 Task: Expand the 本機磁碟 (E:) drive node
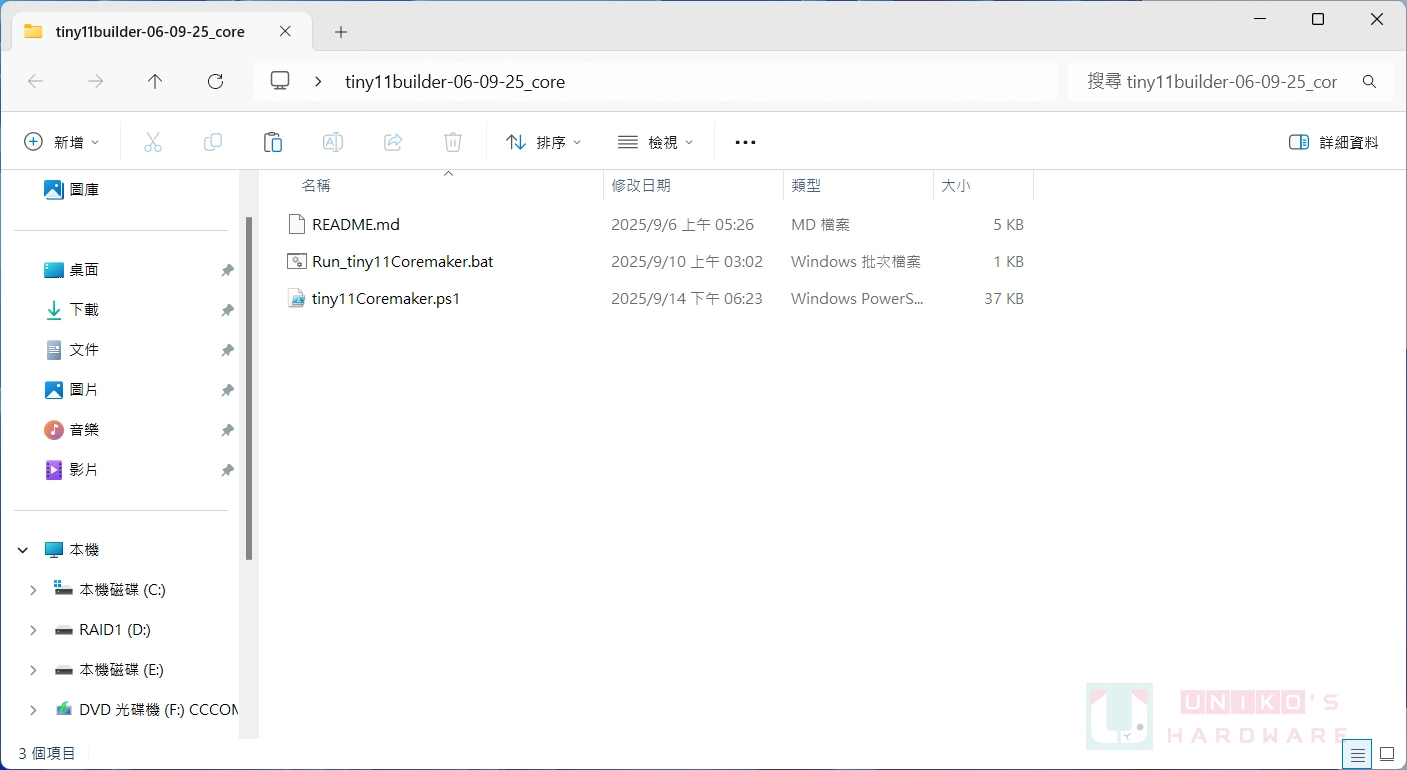coord(33,670)
